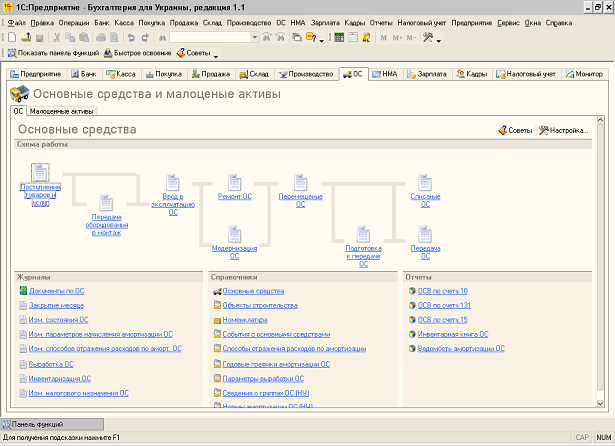Image resolution: width=615 pixels, height=446 pixels.
Task: Open the Файл menu
Action: tap(16, 23)
